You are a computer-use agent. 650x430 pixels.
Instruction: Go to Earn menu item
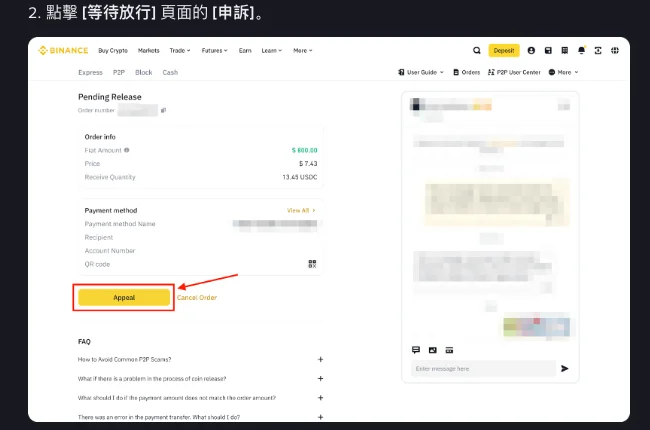coord(245,51)
